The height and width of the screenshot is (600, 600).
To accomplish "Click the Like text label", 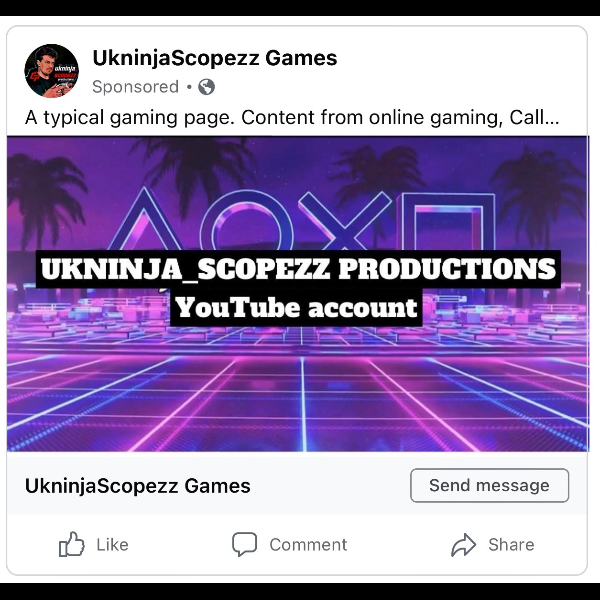I will tap(112, 545).
